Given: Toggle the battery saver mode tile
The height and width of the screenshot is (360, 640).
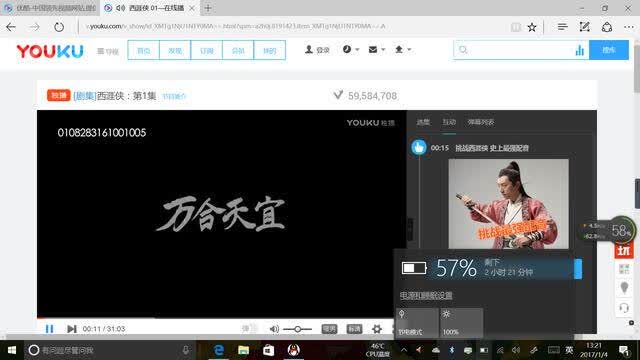Looking at the screenshot, I should click(417, 322).
